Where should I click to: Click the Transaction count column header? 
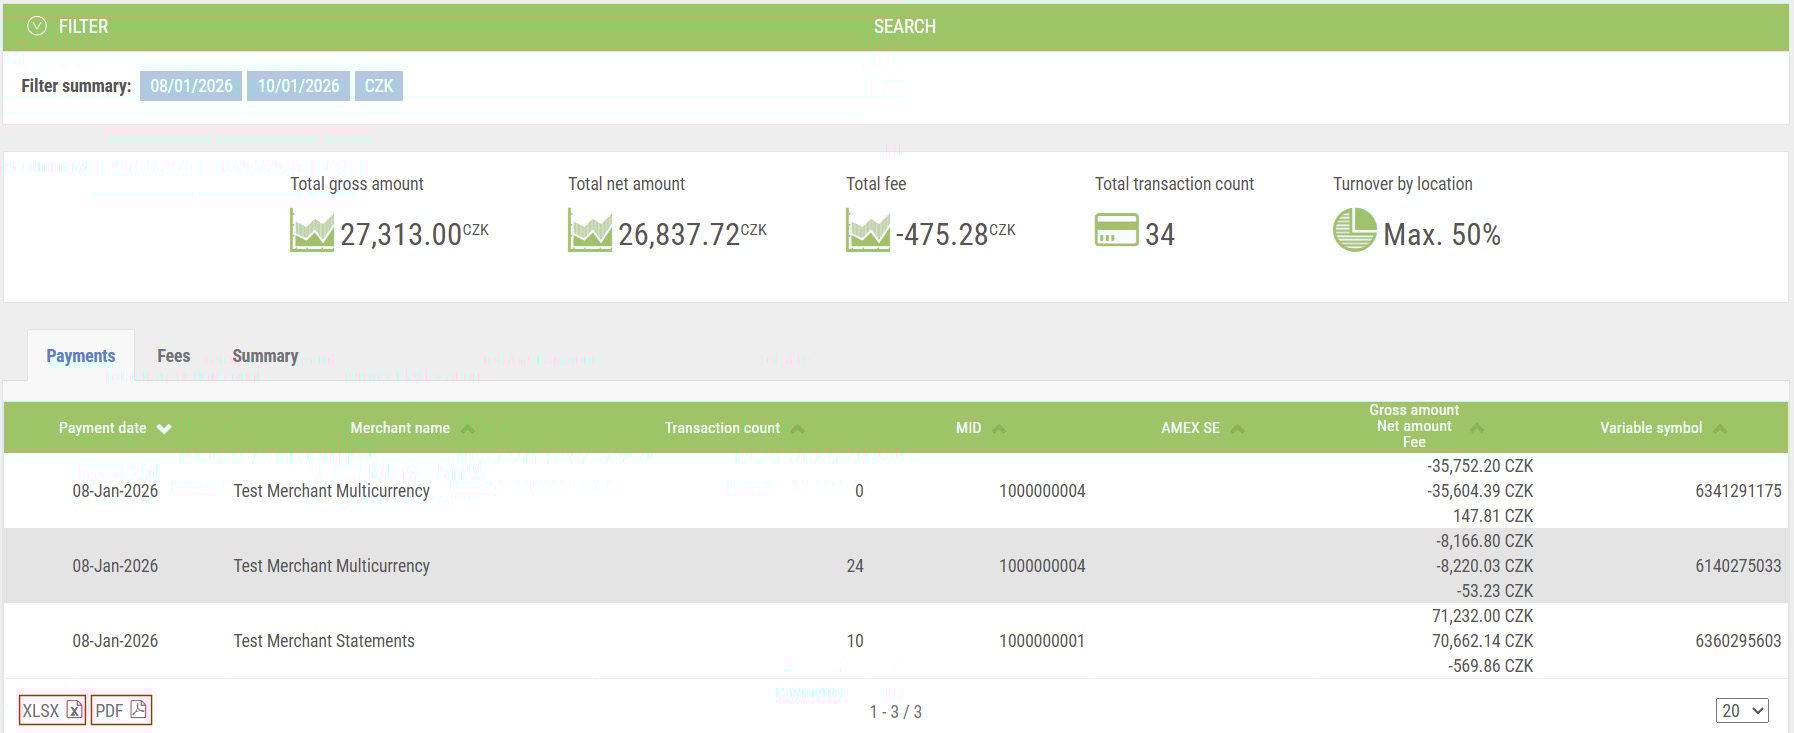click(722, 428)
